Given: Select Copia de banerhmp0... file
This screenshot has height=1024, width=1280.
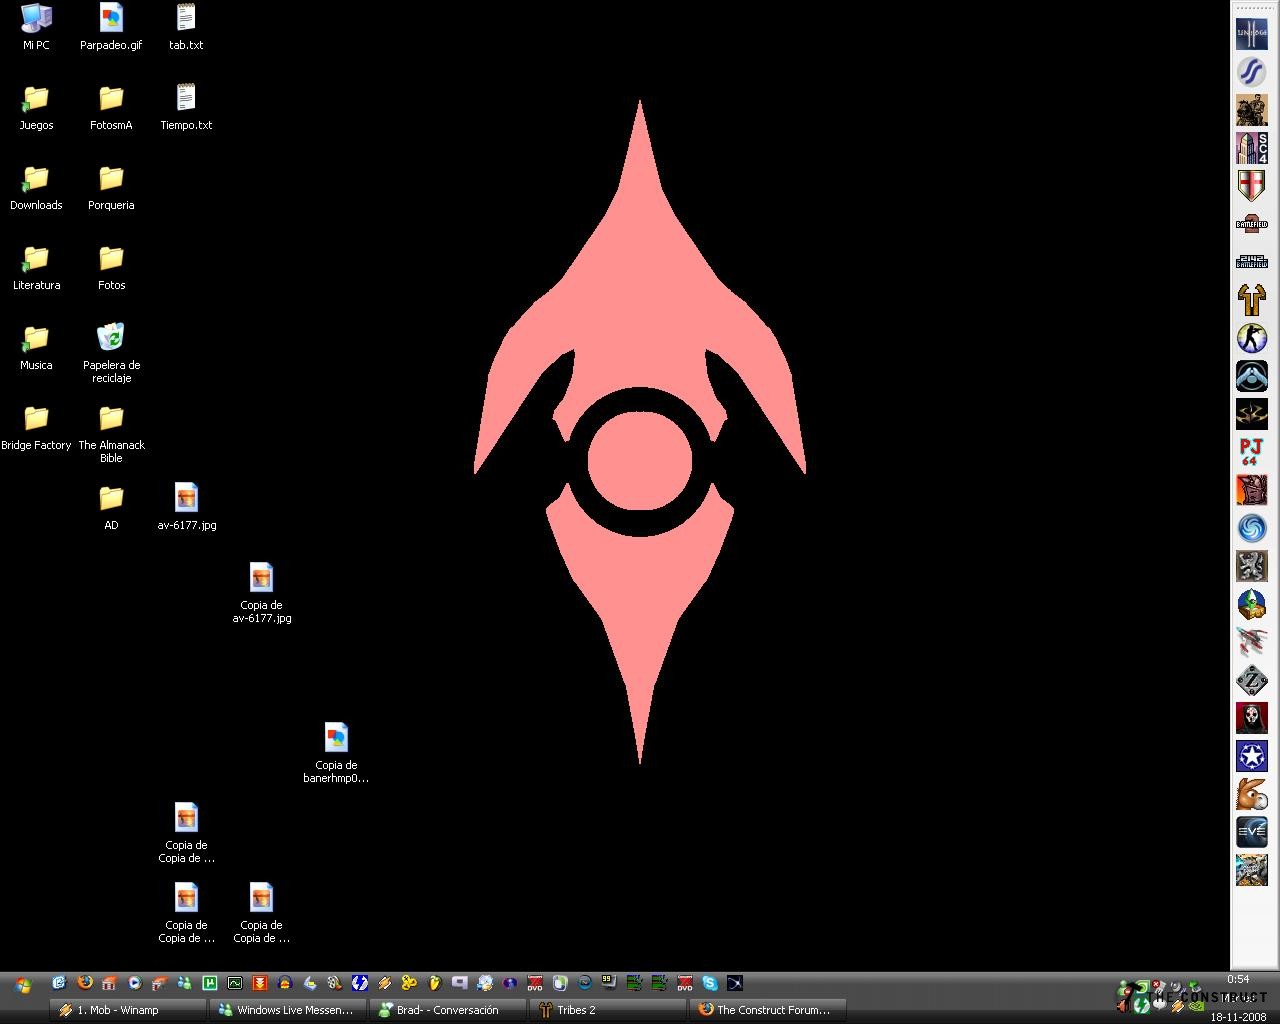Looking at the screenshot, I should (336, 752).
